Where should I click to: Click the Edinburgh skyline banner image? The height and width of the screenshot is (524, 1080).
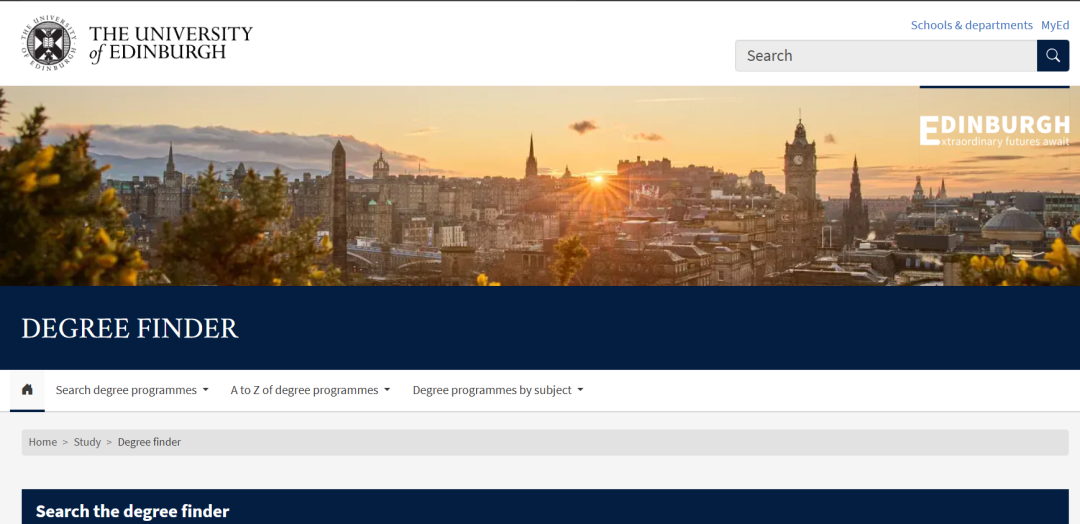pos(540,186)
